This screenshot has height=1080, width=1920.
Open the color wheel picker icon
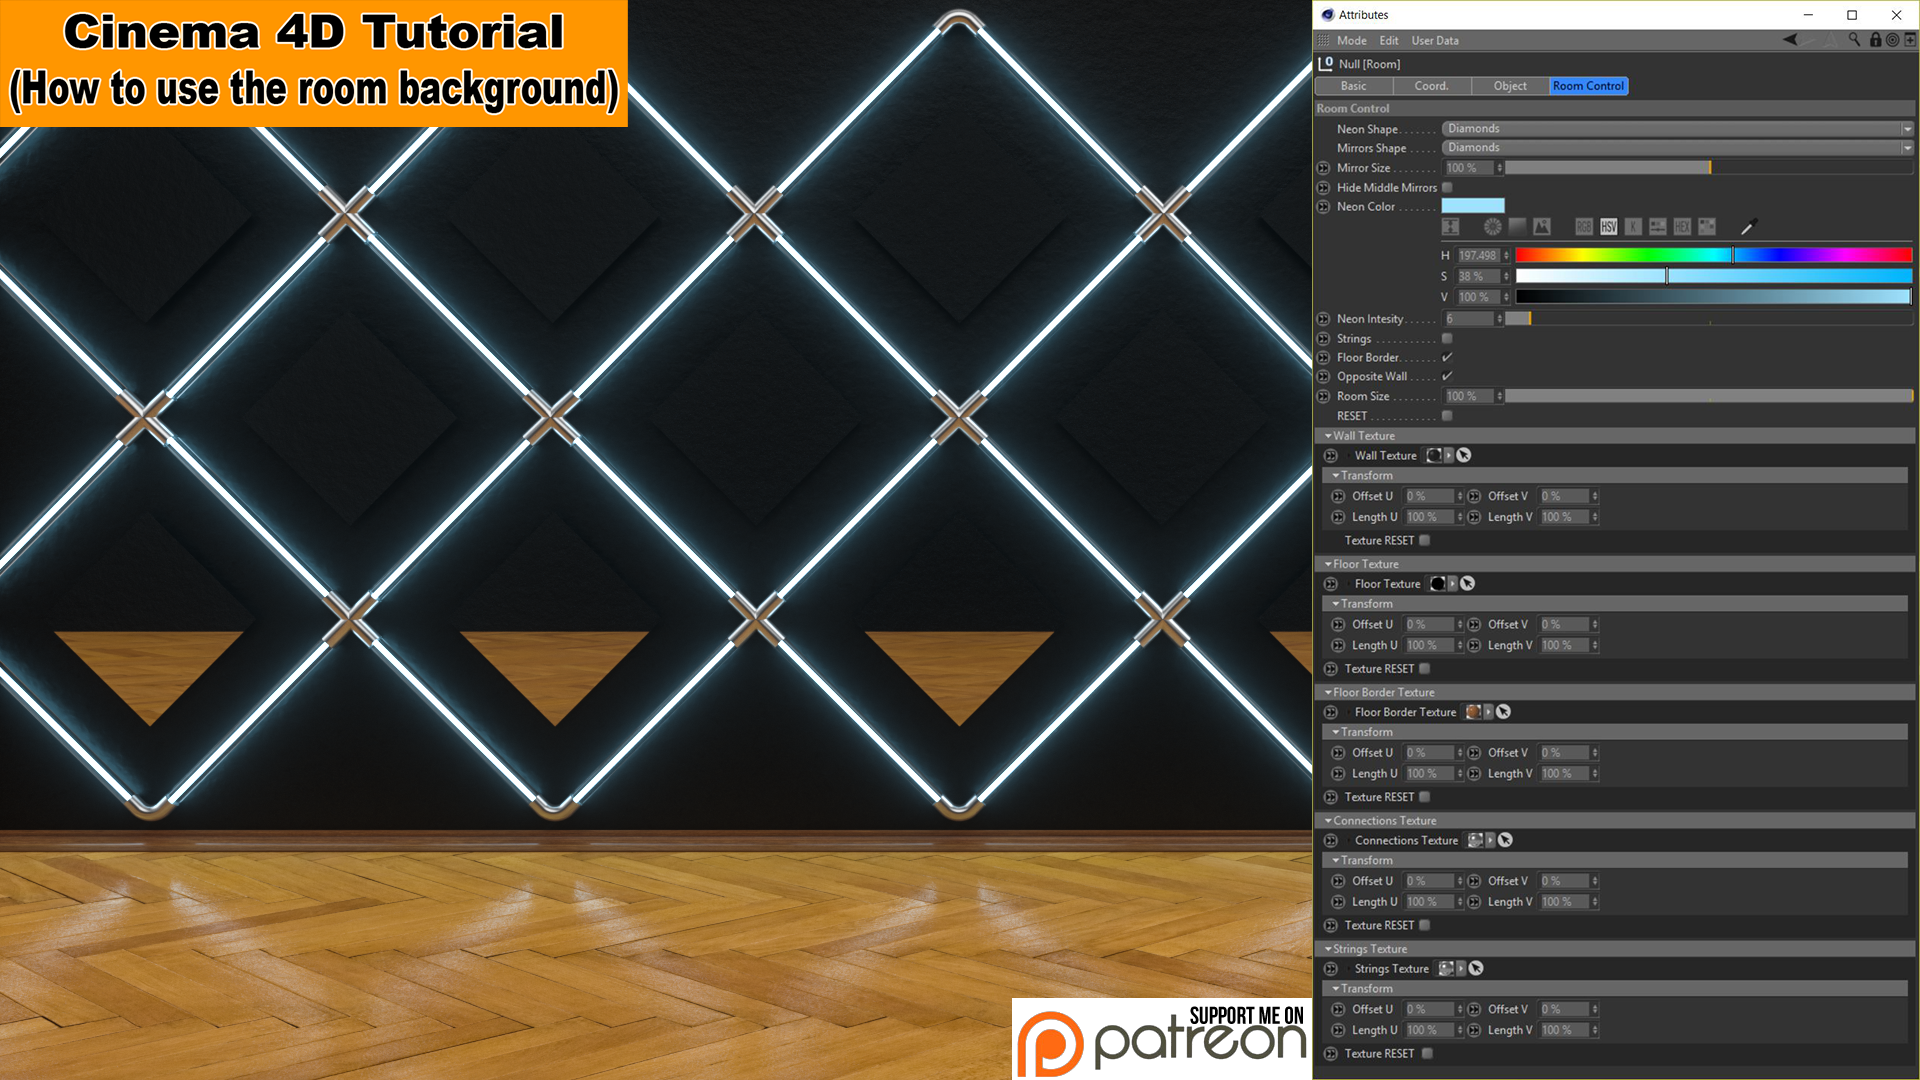pos(1491,227)
